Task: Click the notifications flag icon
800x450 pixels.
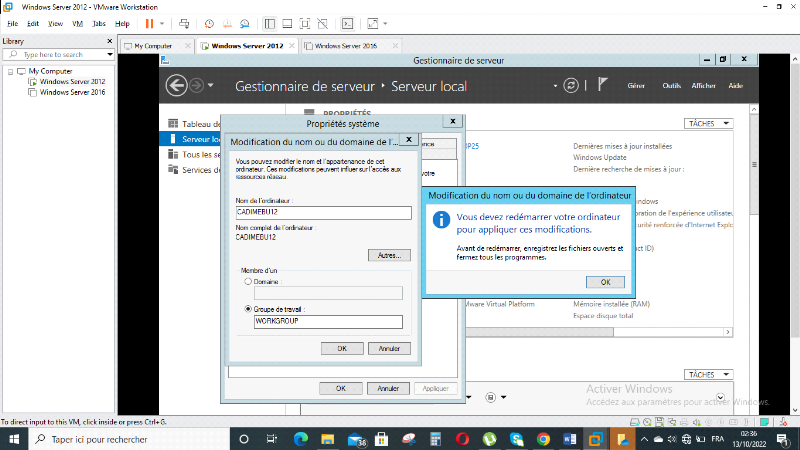Action: coord(602,86)
